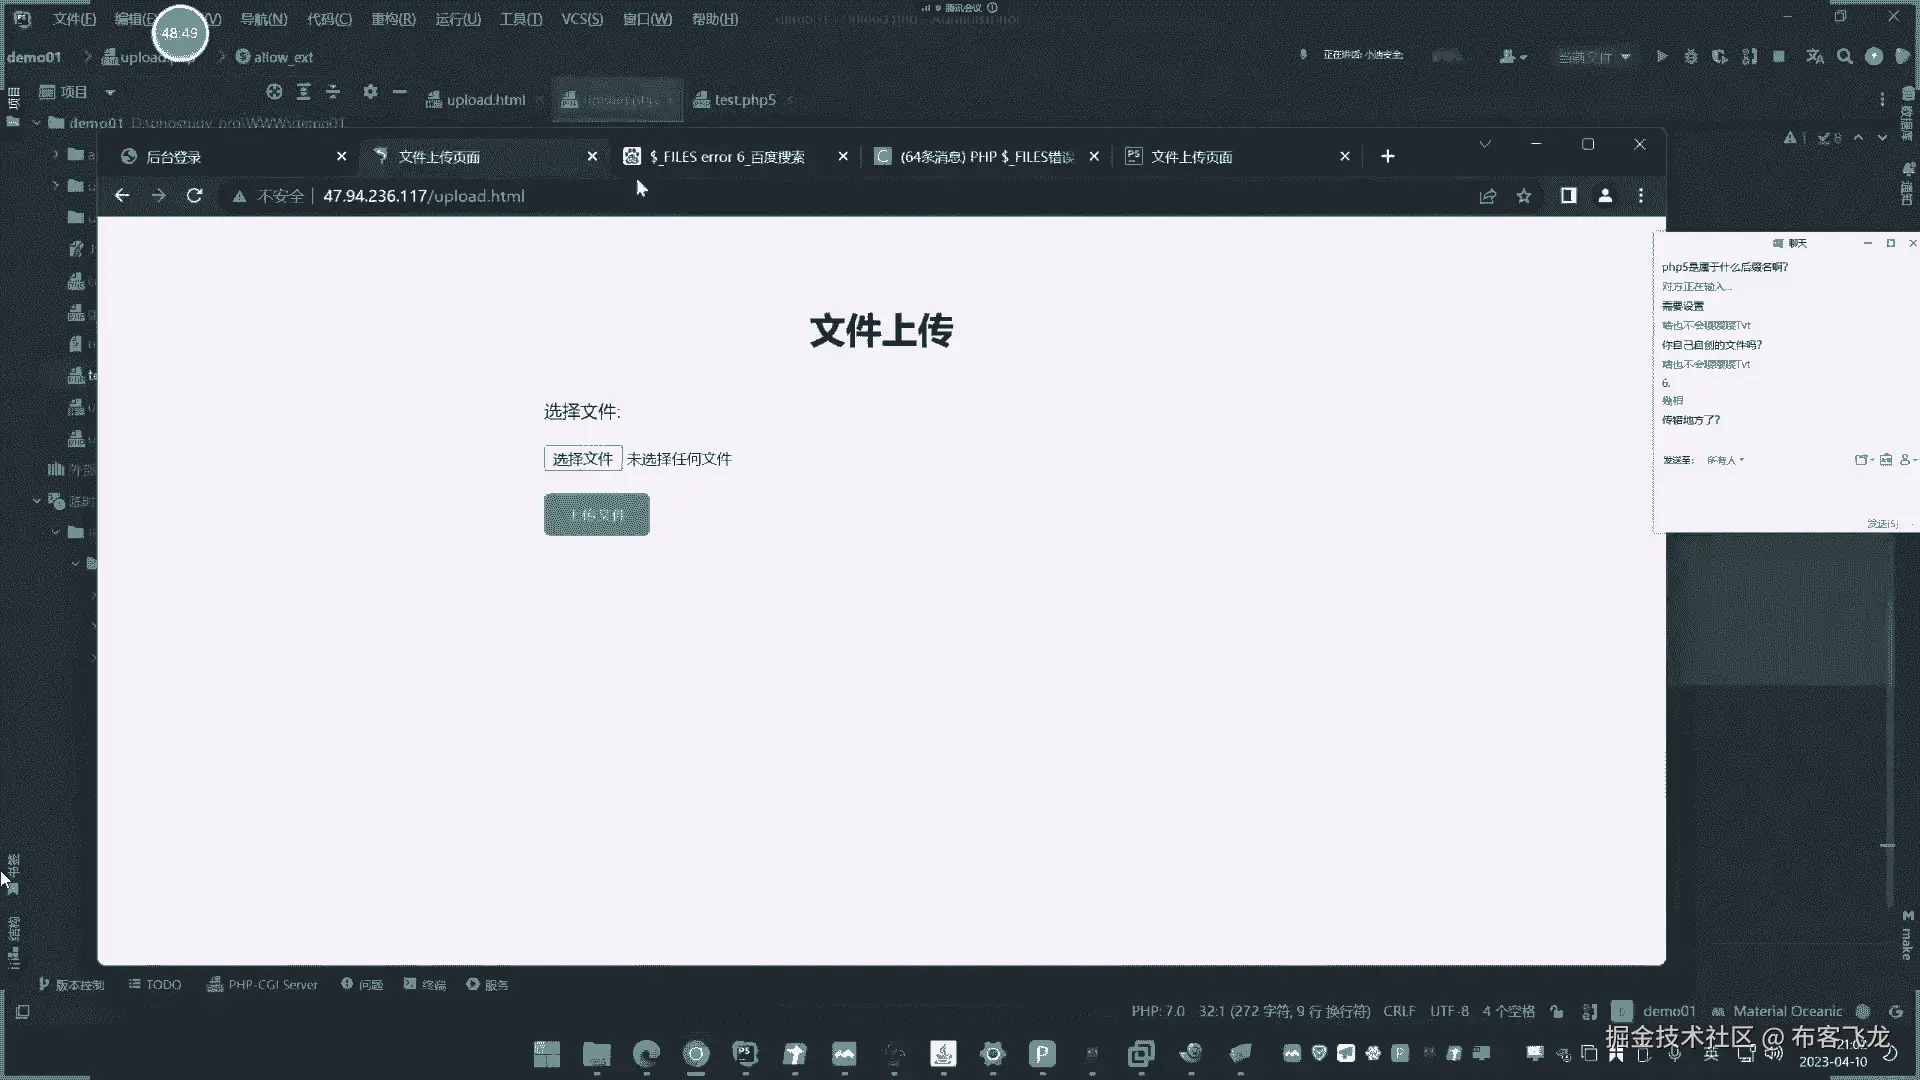Open the browser profile avatar icon
Viewport: 1920px width, 1080px height.
(x=1605, y=196)
